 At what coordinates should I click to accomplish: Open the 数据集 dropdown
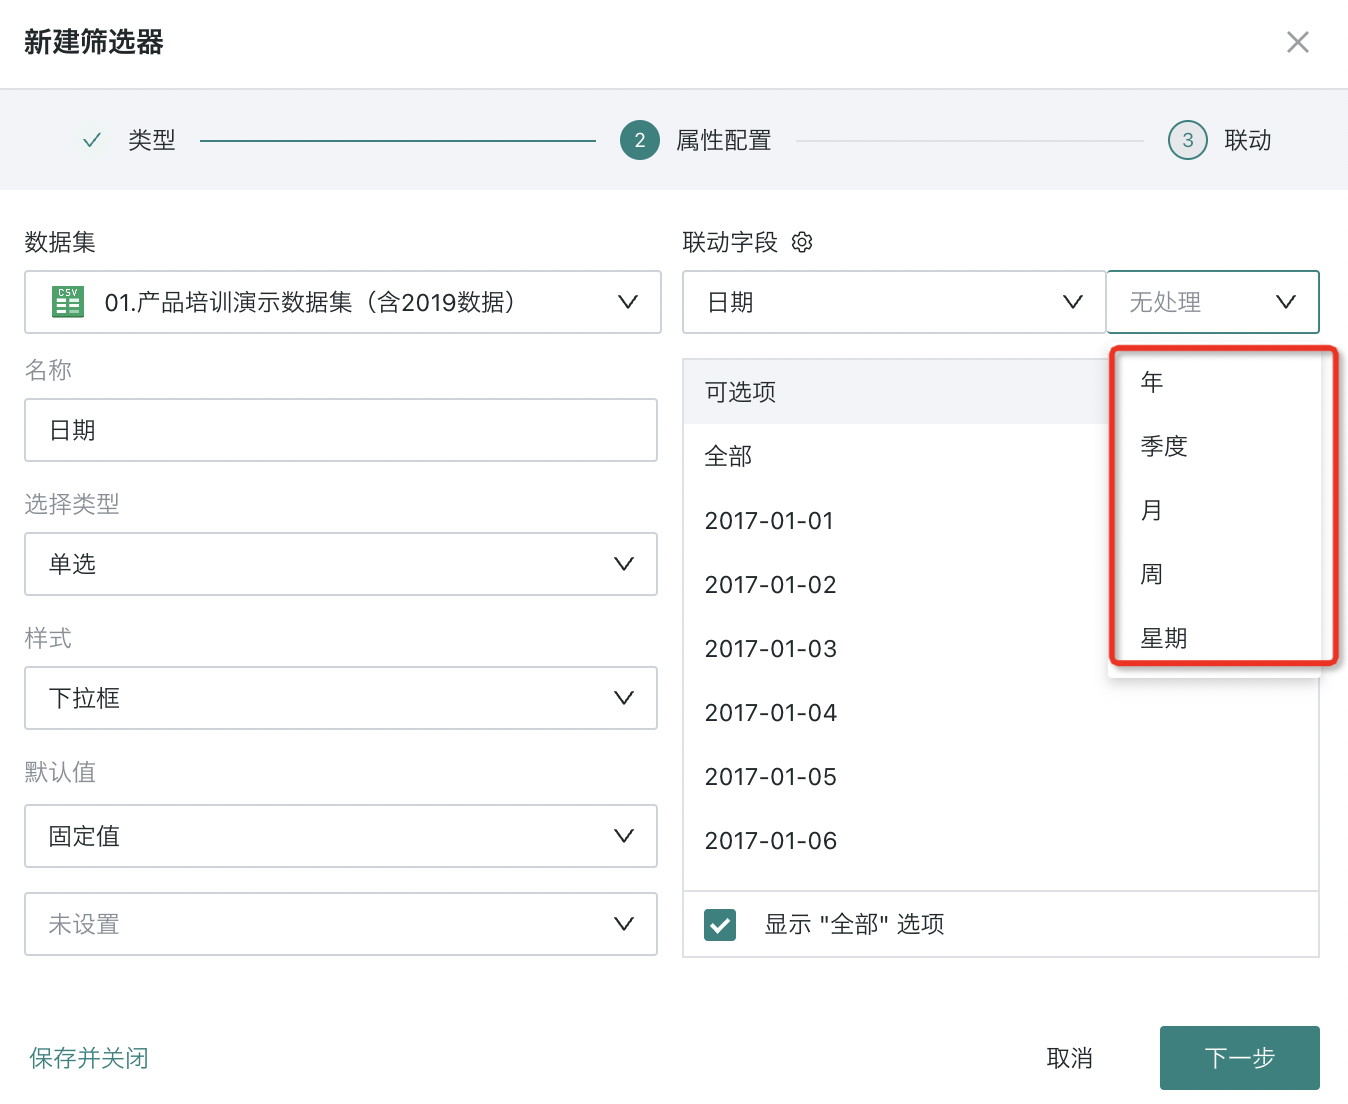pos(343,302)
